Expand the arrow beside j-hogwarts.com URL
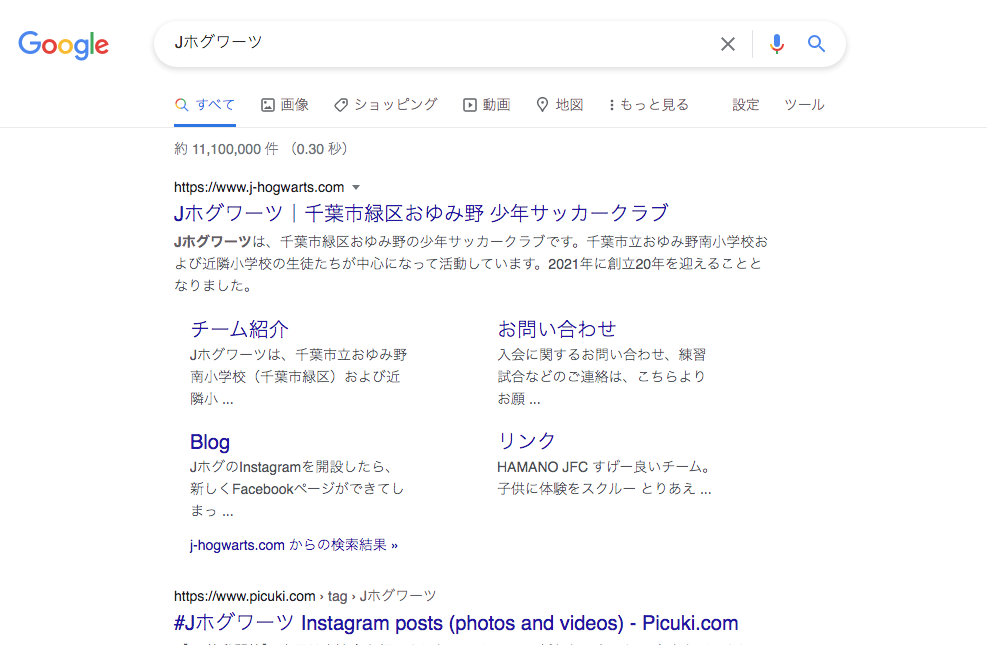 click(x=356, y=188)
